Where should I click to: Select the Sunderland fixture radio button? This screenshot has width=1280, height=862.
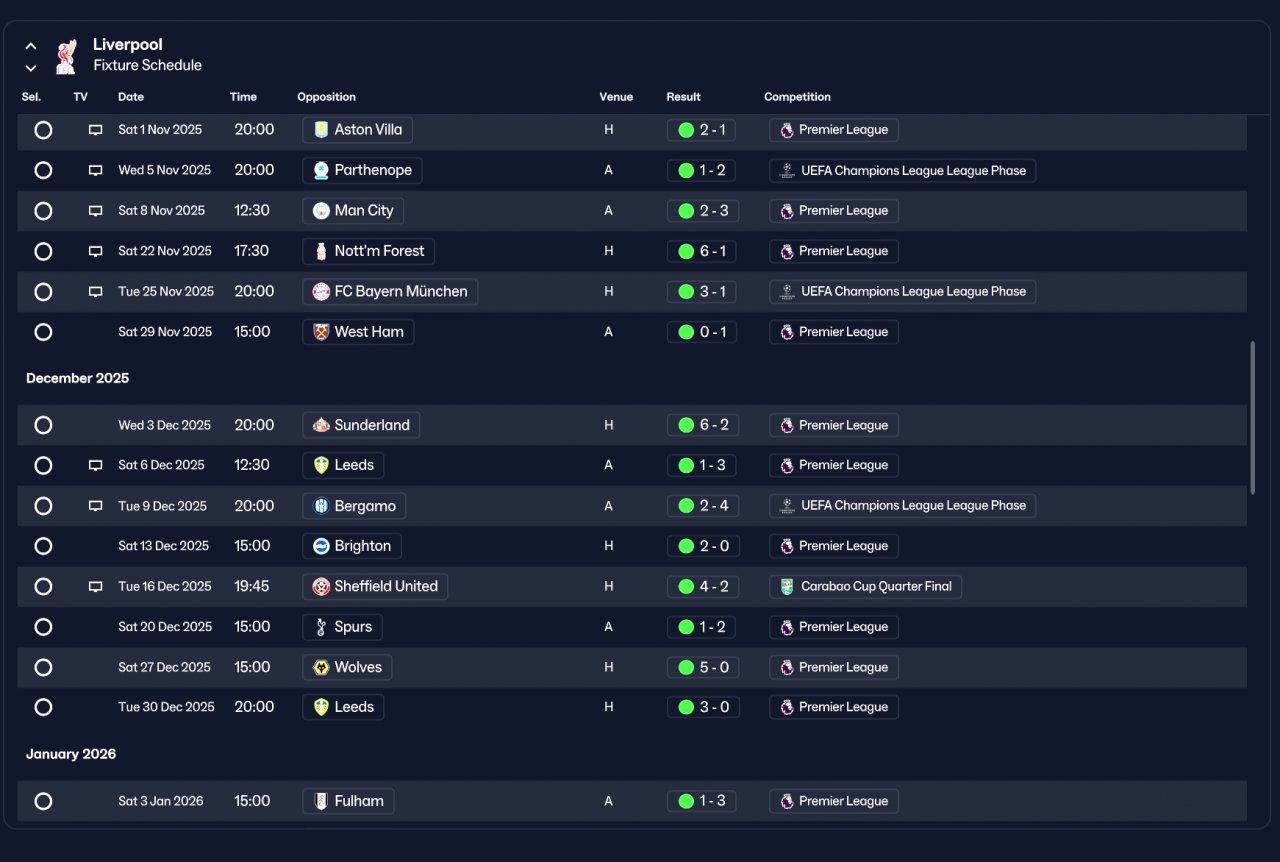(x=43, y=425)
